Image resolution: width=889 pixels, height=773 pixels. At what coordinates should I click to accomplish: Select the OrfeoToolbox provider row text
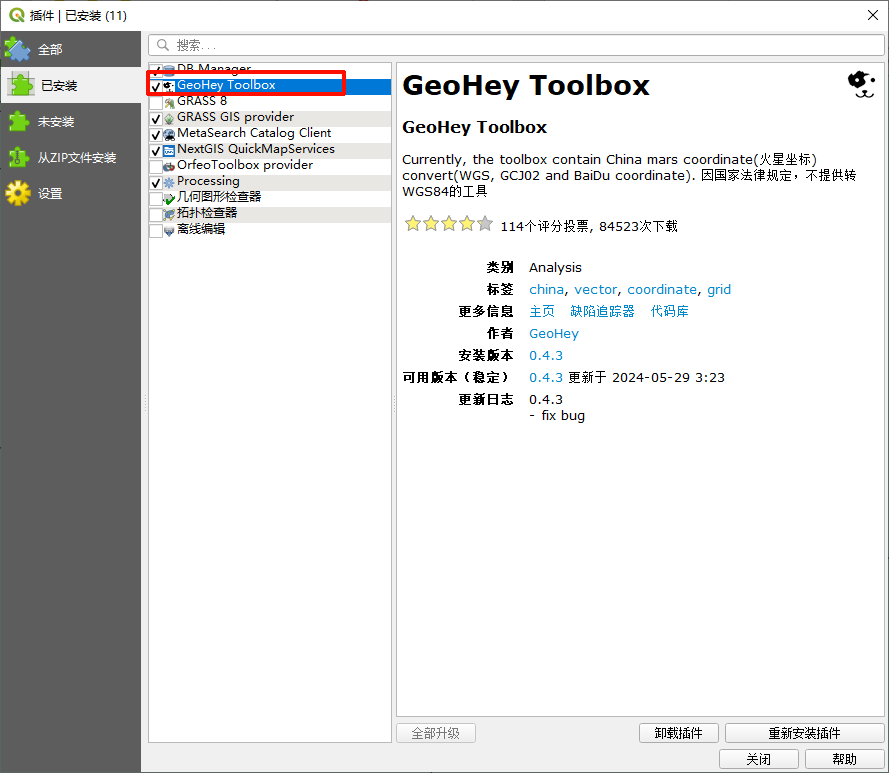[245, 165]
